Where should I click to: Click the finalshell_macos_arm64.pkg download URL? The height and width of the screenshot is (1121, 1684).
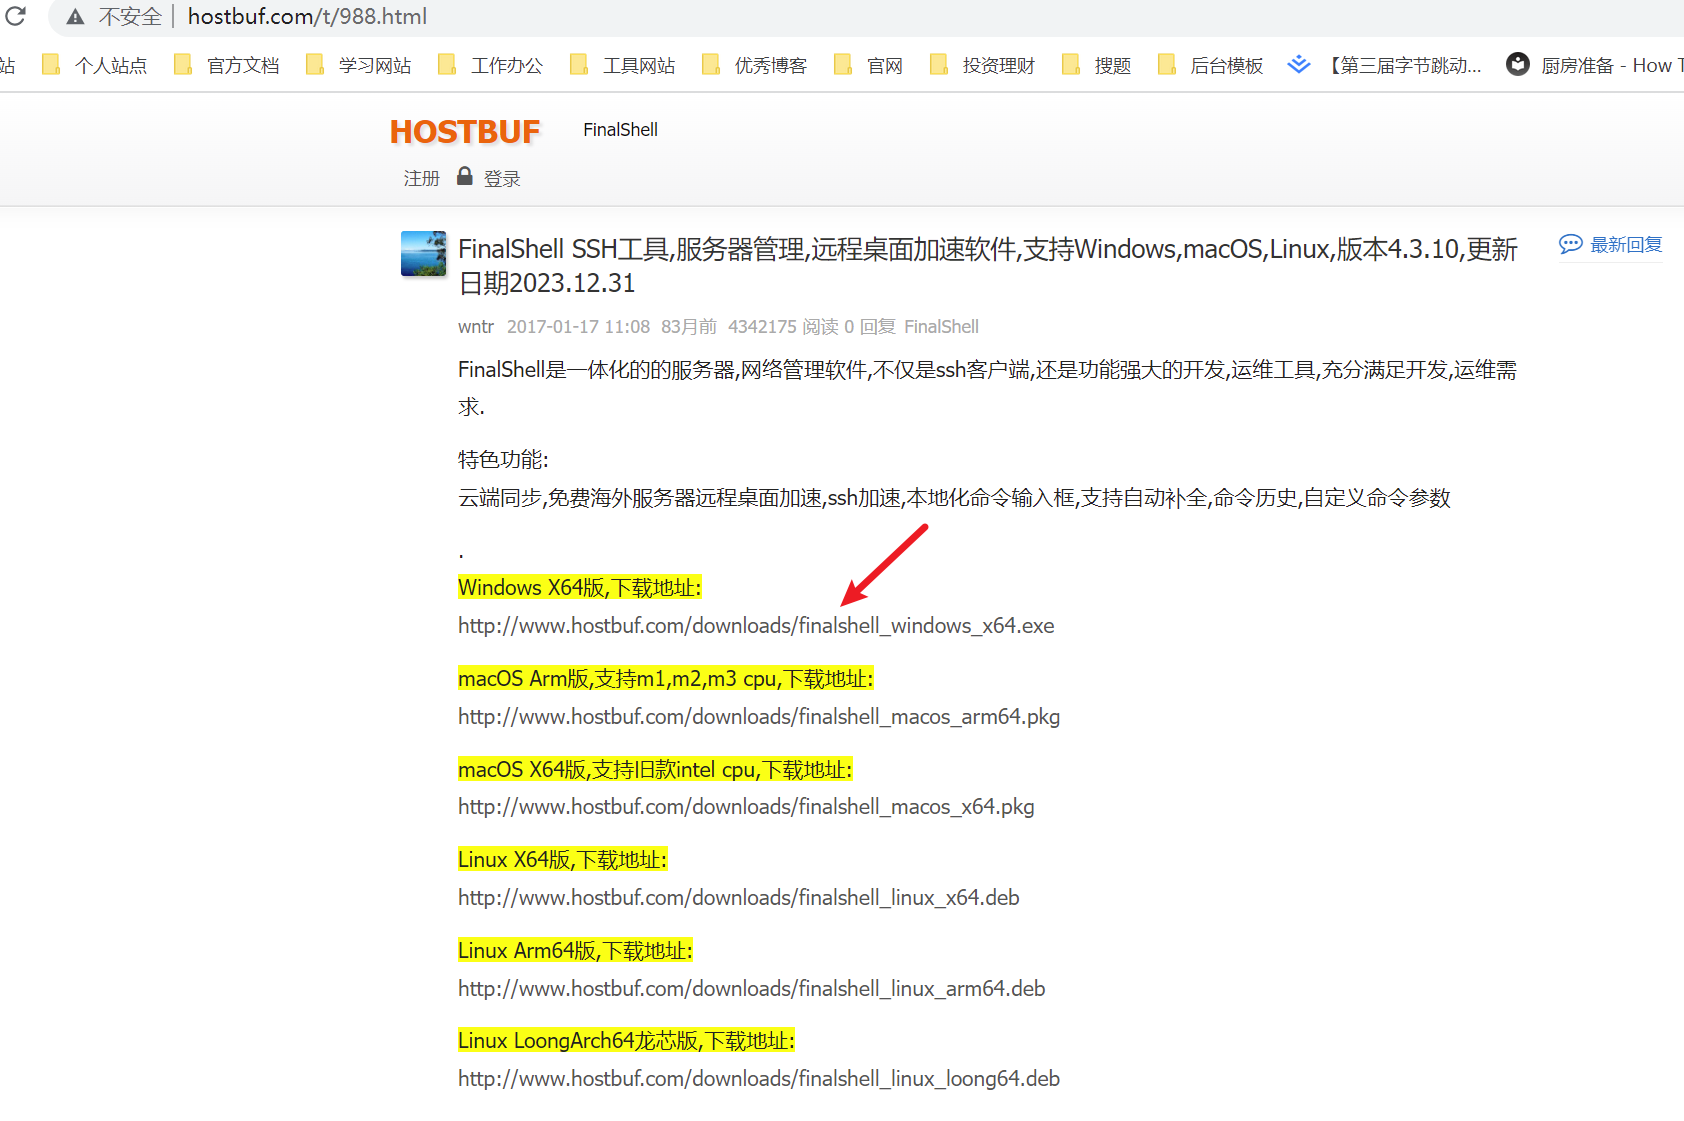click(759, 717)
